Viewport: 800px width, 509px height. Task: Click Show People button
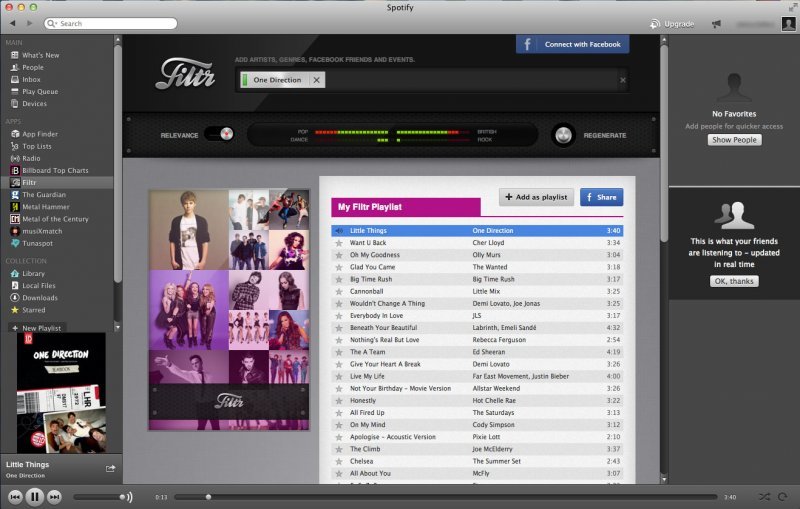pyautogui.click(x=734, y=140)
